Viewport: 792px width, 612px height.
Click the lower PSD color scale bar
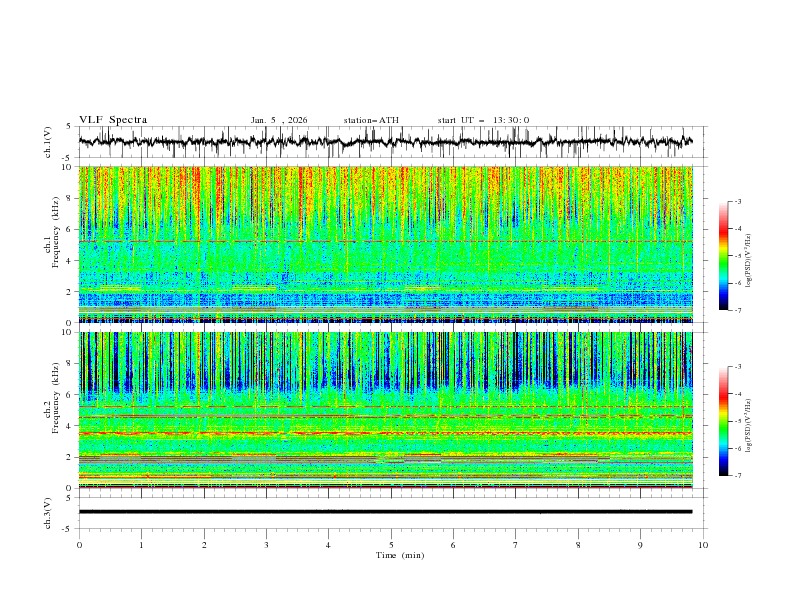tap(724, 421)
